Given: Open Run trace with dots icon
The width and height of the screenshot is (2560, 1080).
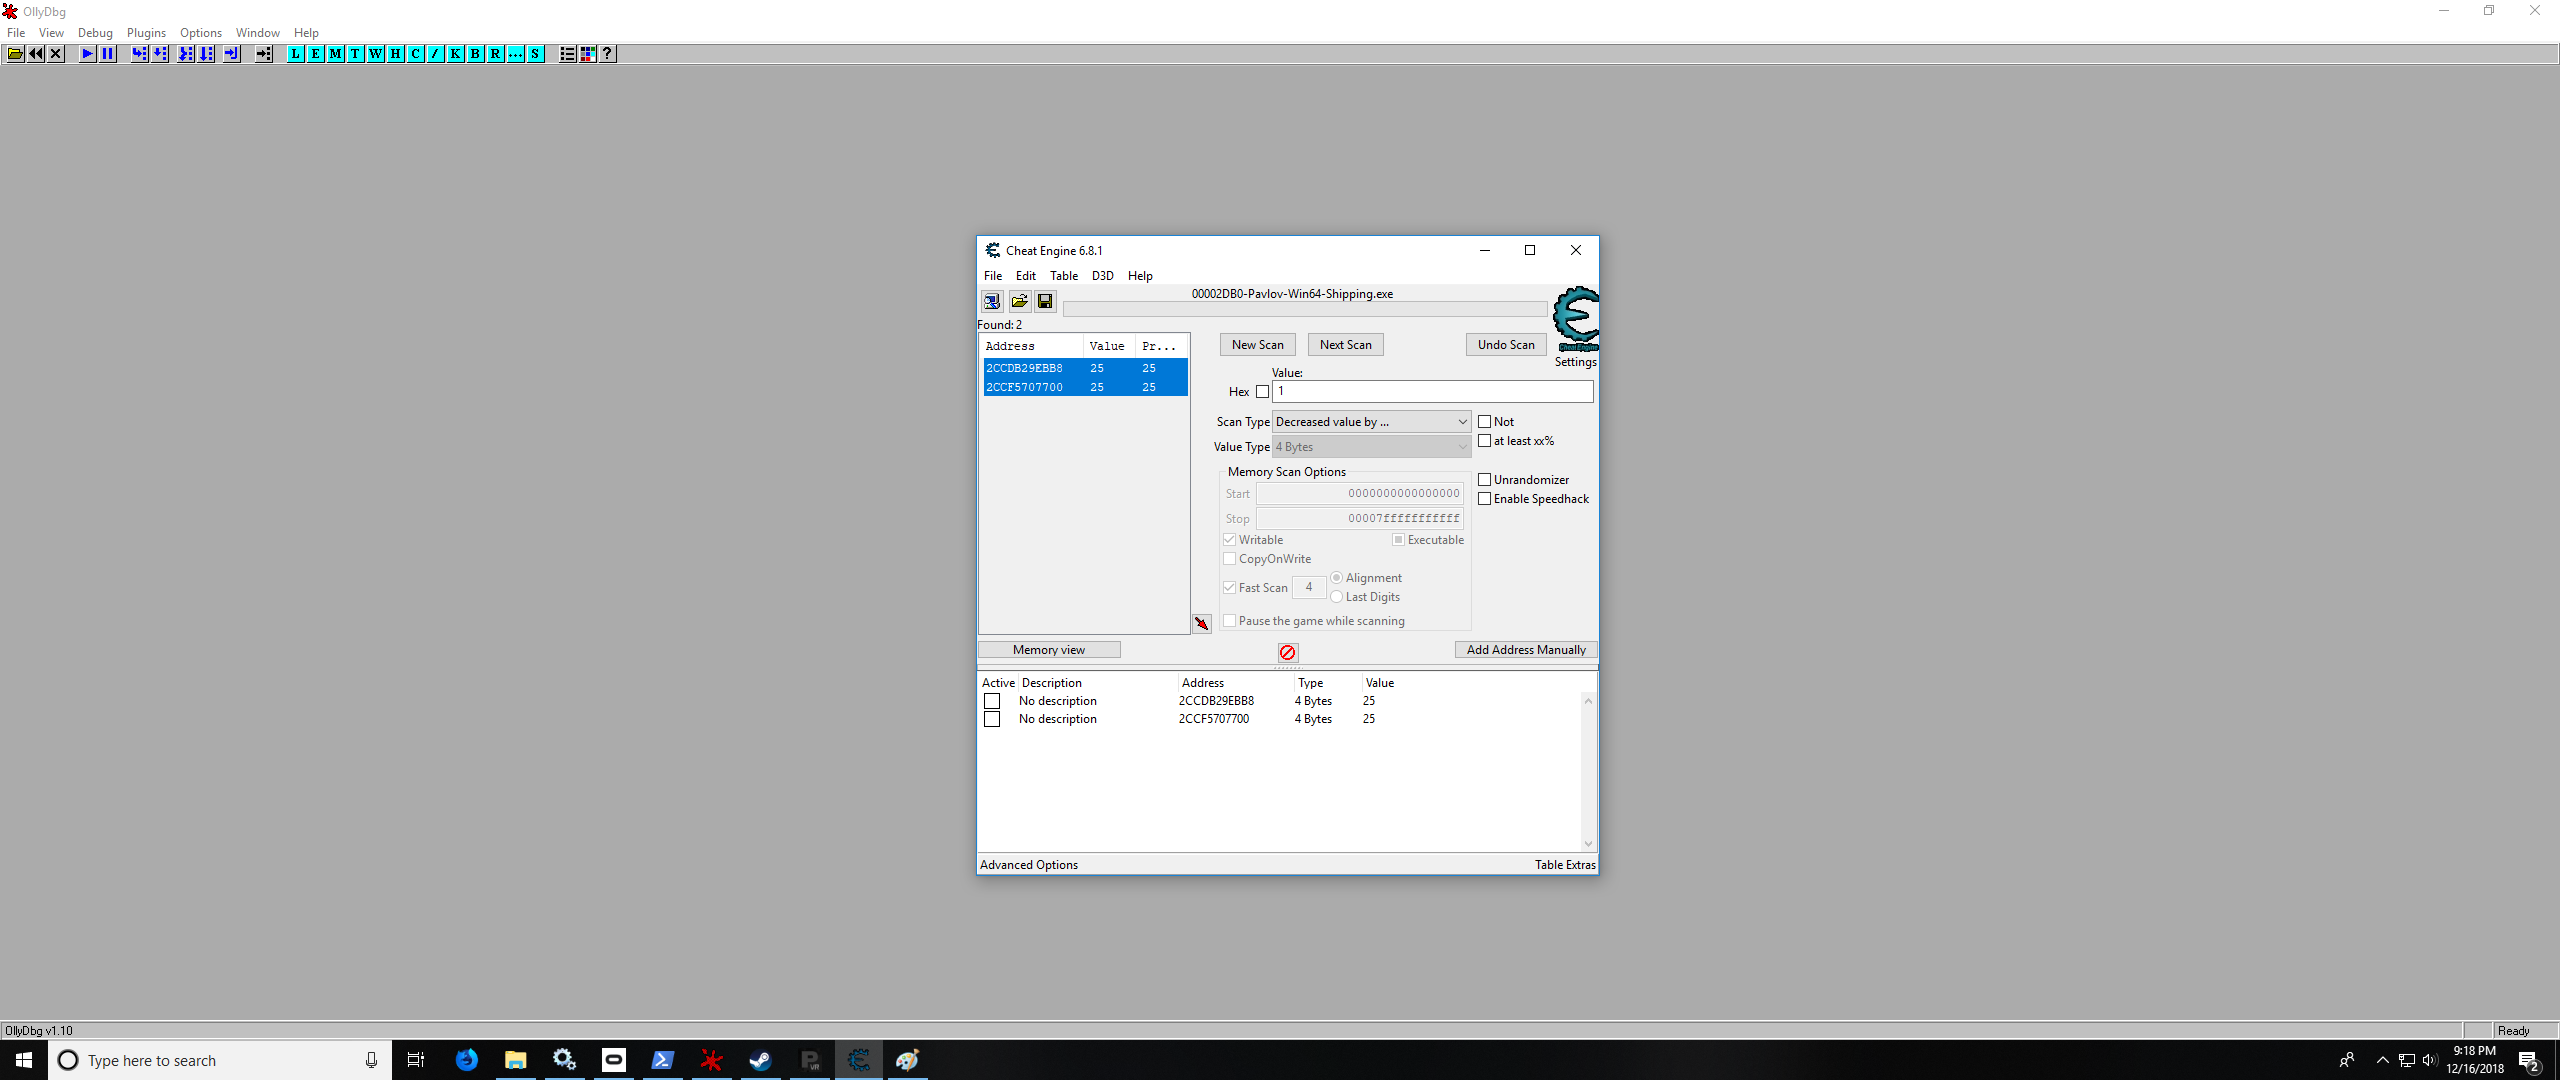Looking at the screenshot, I should (x=516, y=54).
